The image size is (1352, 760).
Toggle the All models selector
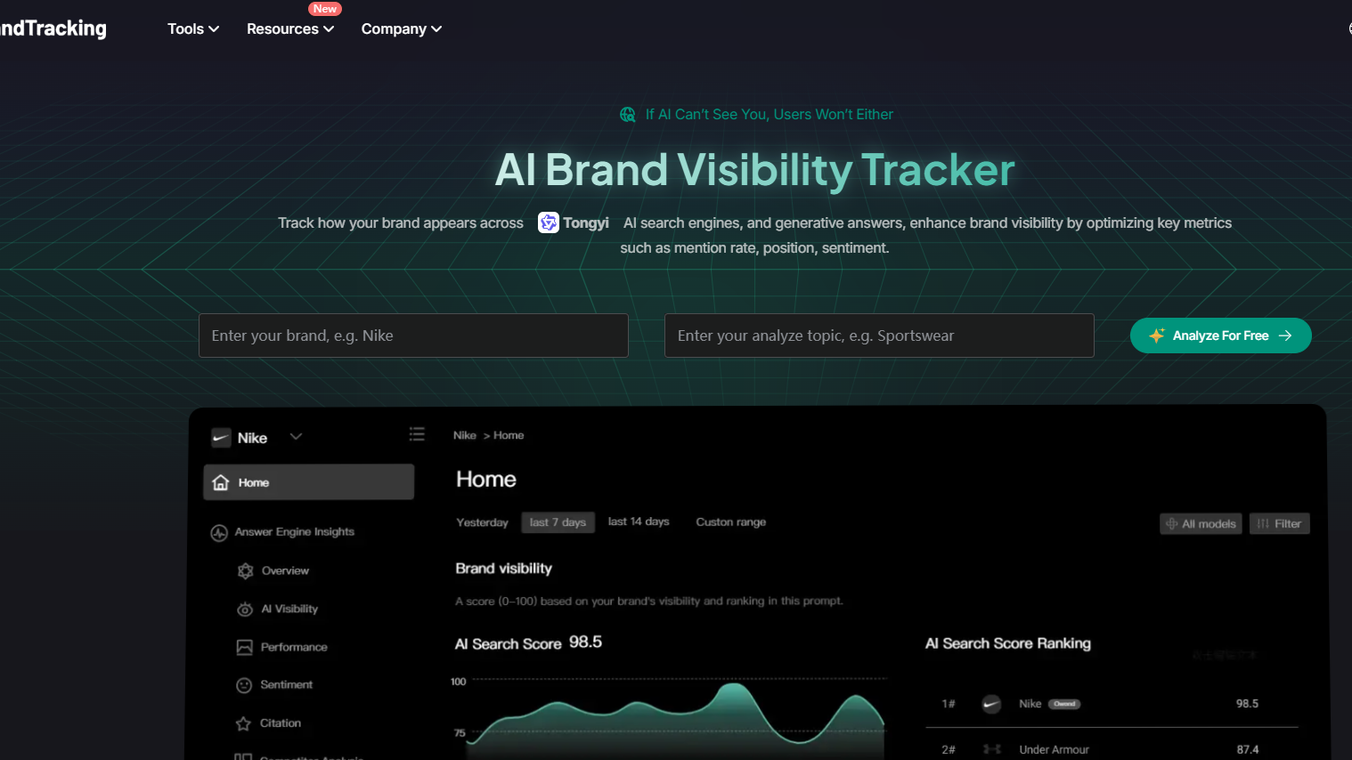tap(1200, 523)
